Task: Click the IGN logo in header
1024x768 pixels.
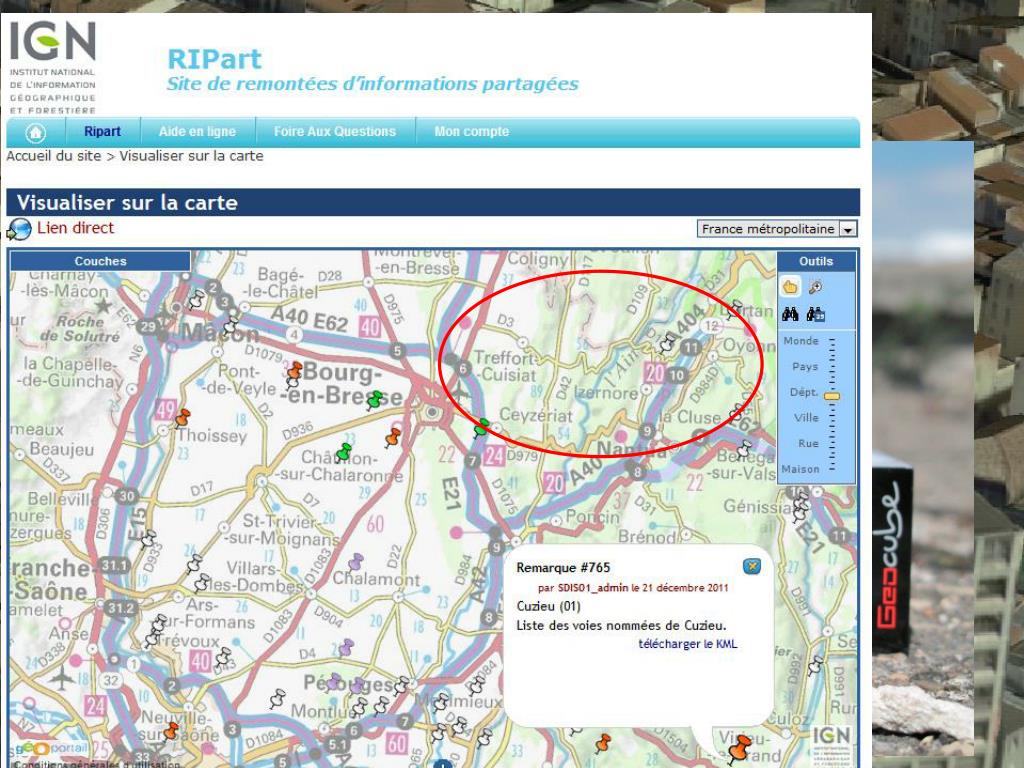Action: point(53,67)
